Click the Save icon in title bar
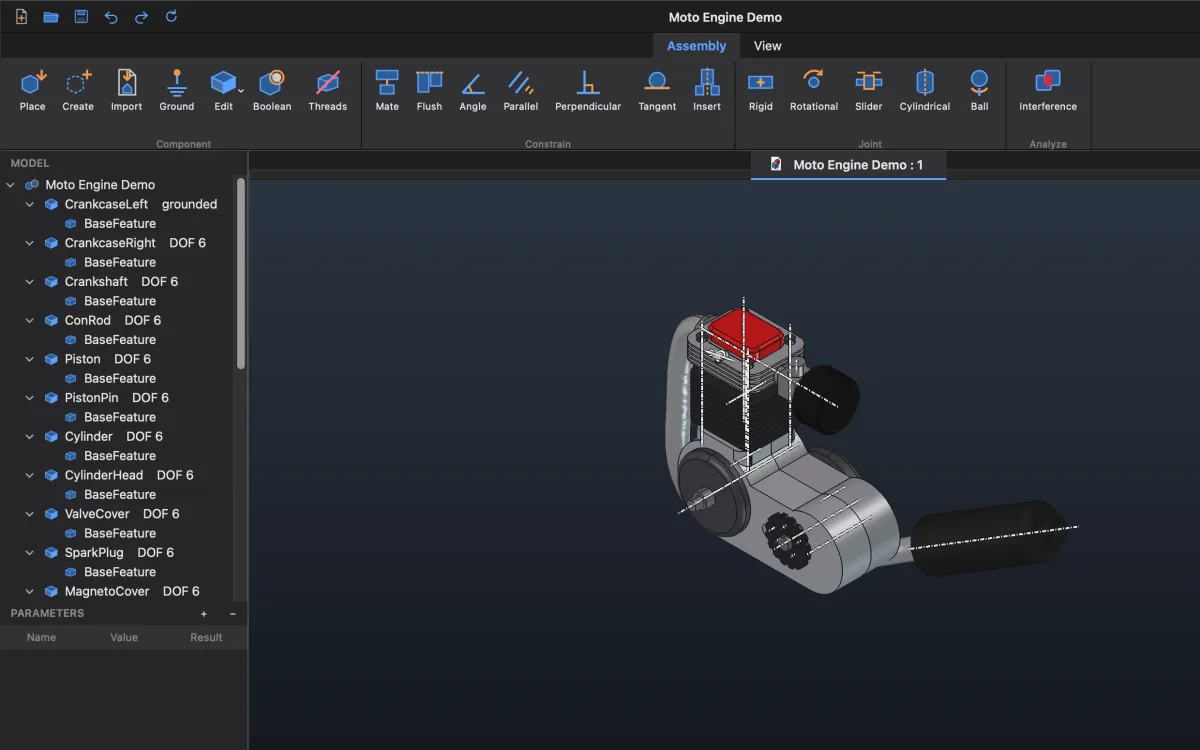Viewport: 1200px width, 750px height. coord(81,17)
